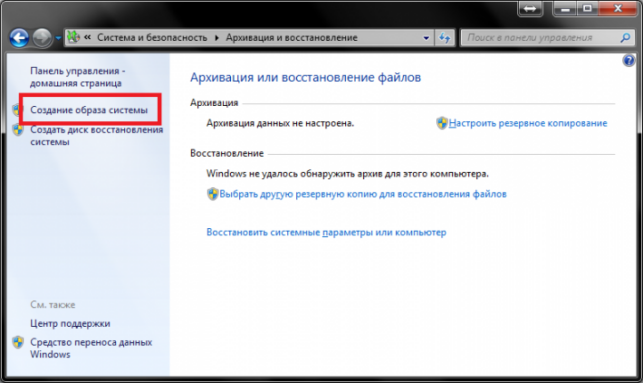
Task: Click shield icon by 'Выбрать другую резервную копию'
Action: click(x=212, y=194)
